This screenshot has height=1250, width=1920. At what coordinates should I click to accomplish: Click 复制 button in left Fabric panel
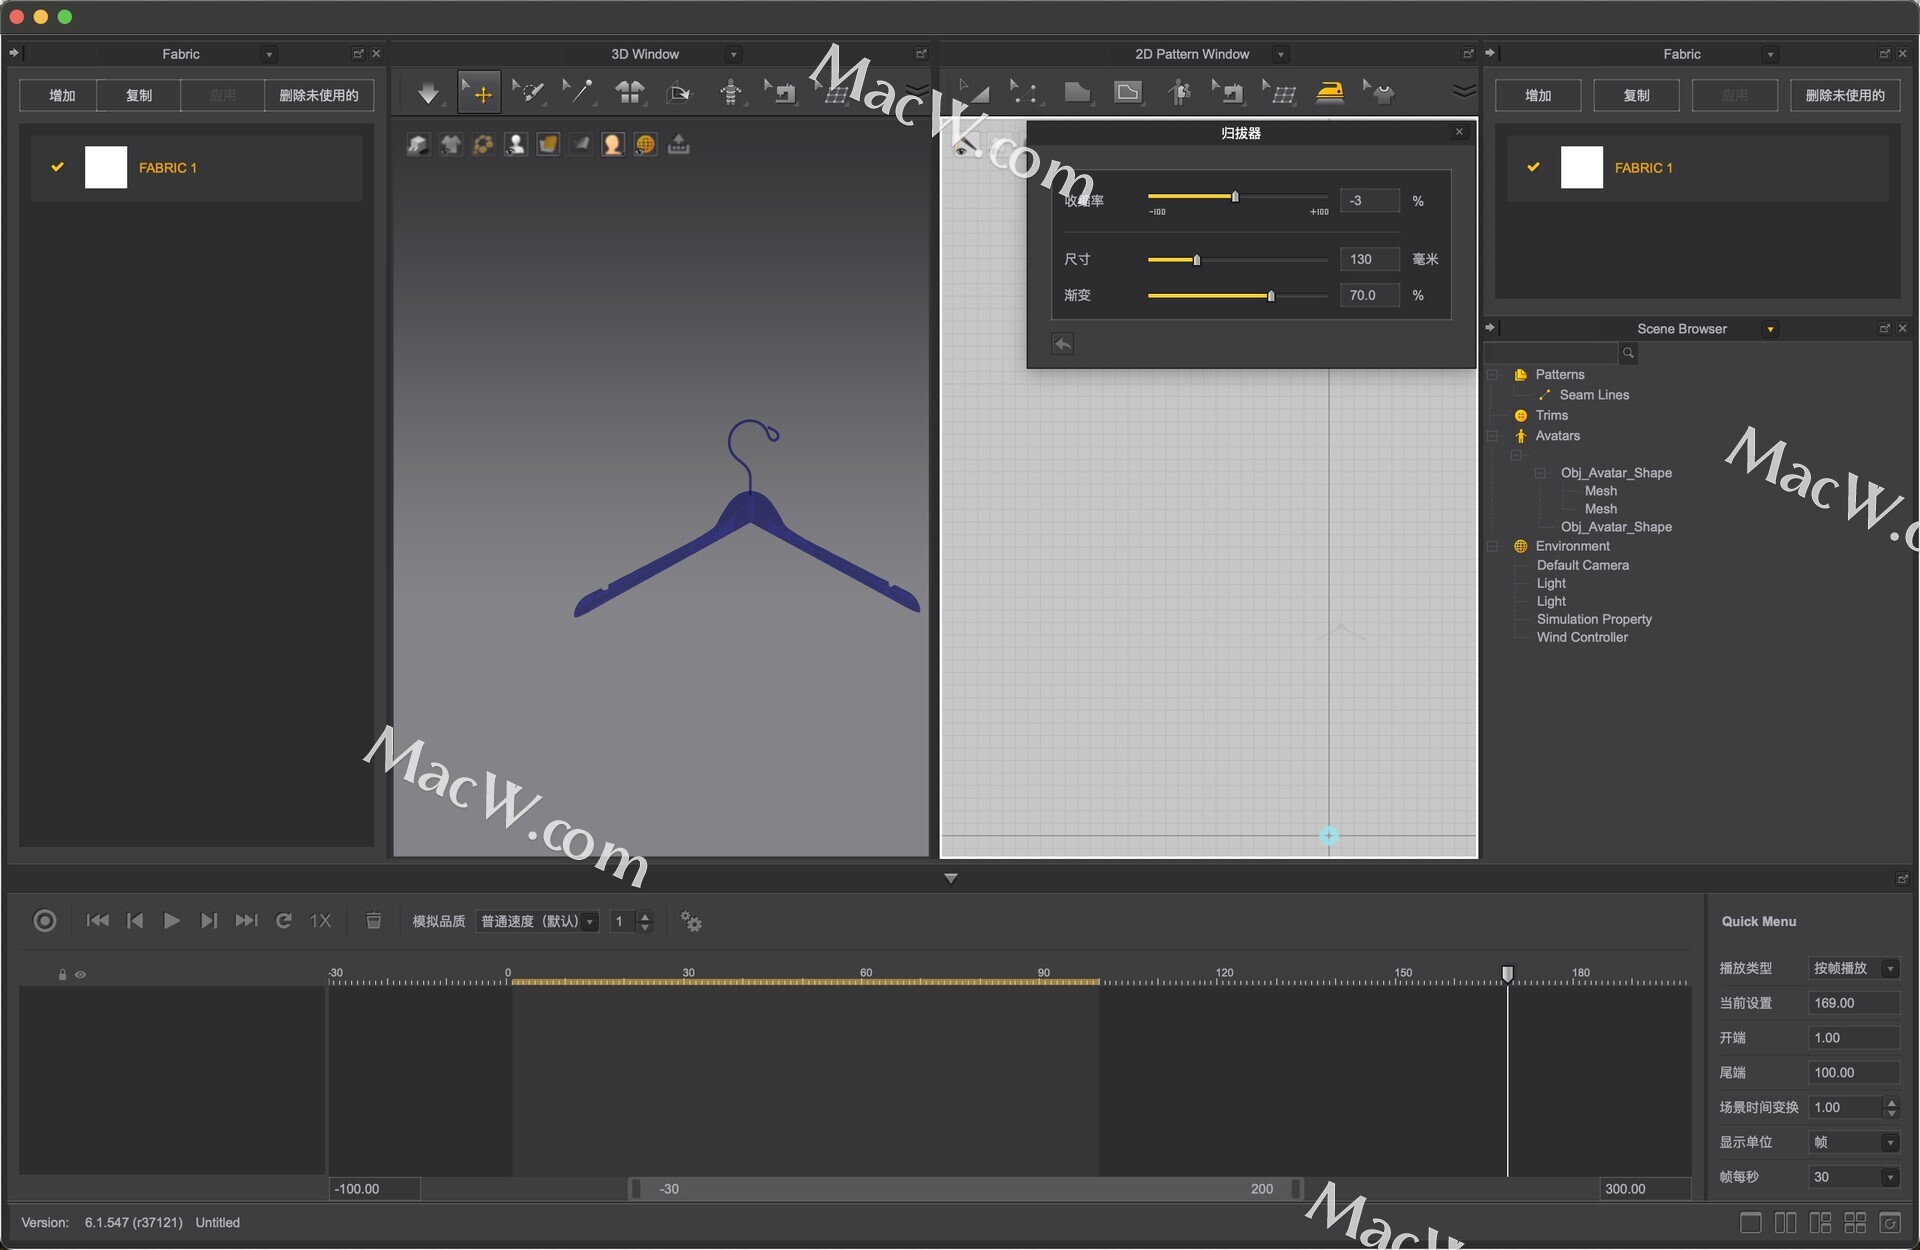tap(139, 95)
